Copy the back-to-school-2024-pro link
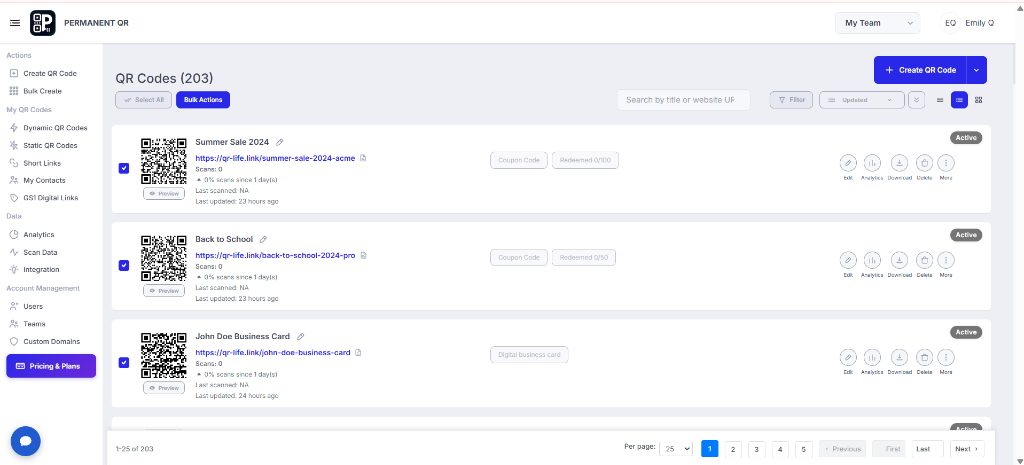This screenshot has height=465, width=1024. point(364,255)
